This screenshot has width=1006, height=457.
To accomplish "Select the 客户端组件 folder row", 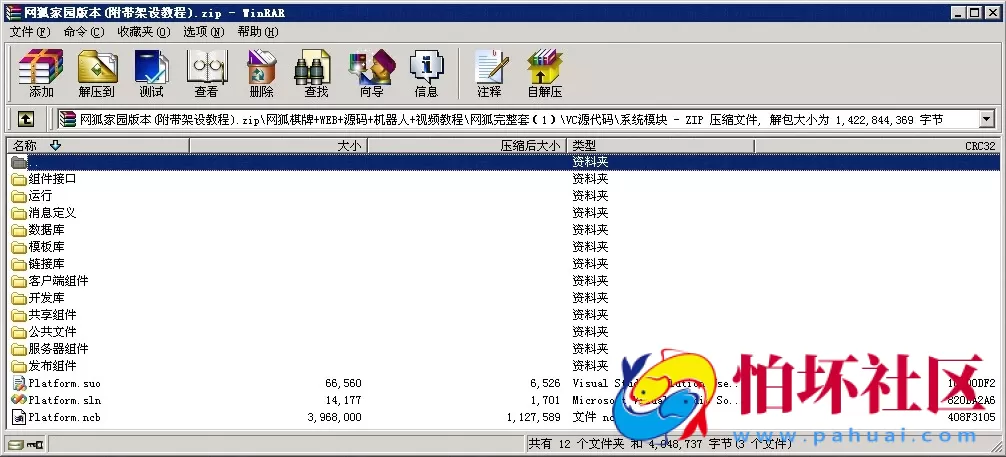I will (x=503, y=281).
